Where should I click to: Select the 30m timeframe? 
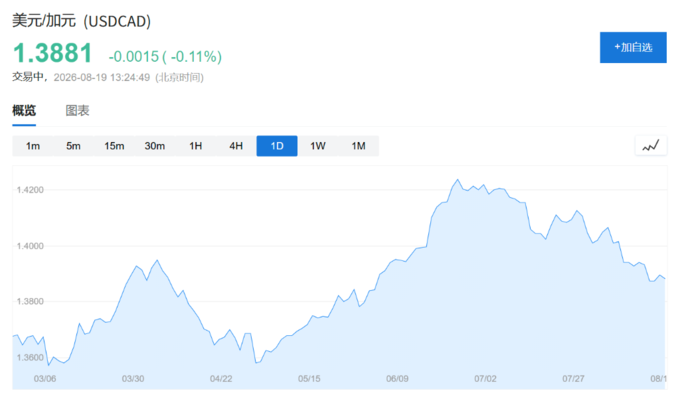155,146
